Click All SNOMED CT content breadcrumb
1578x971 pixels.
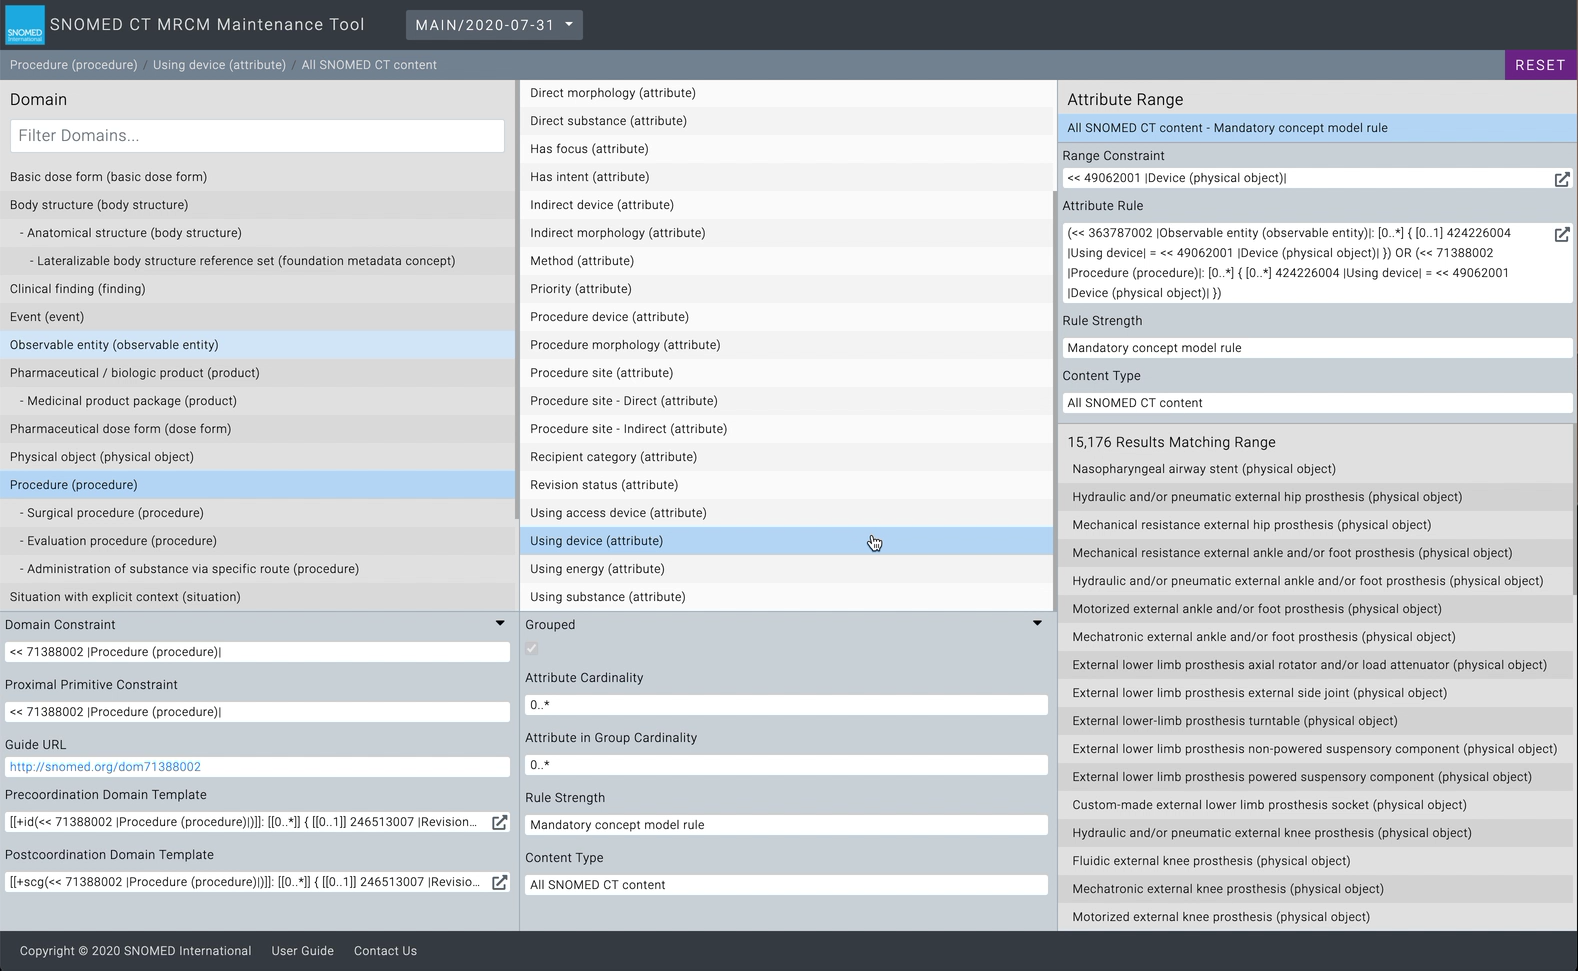[369, 65]
